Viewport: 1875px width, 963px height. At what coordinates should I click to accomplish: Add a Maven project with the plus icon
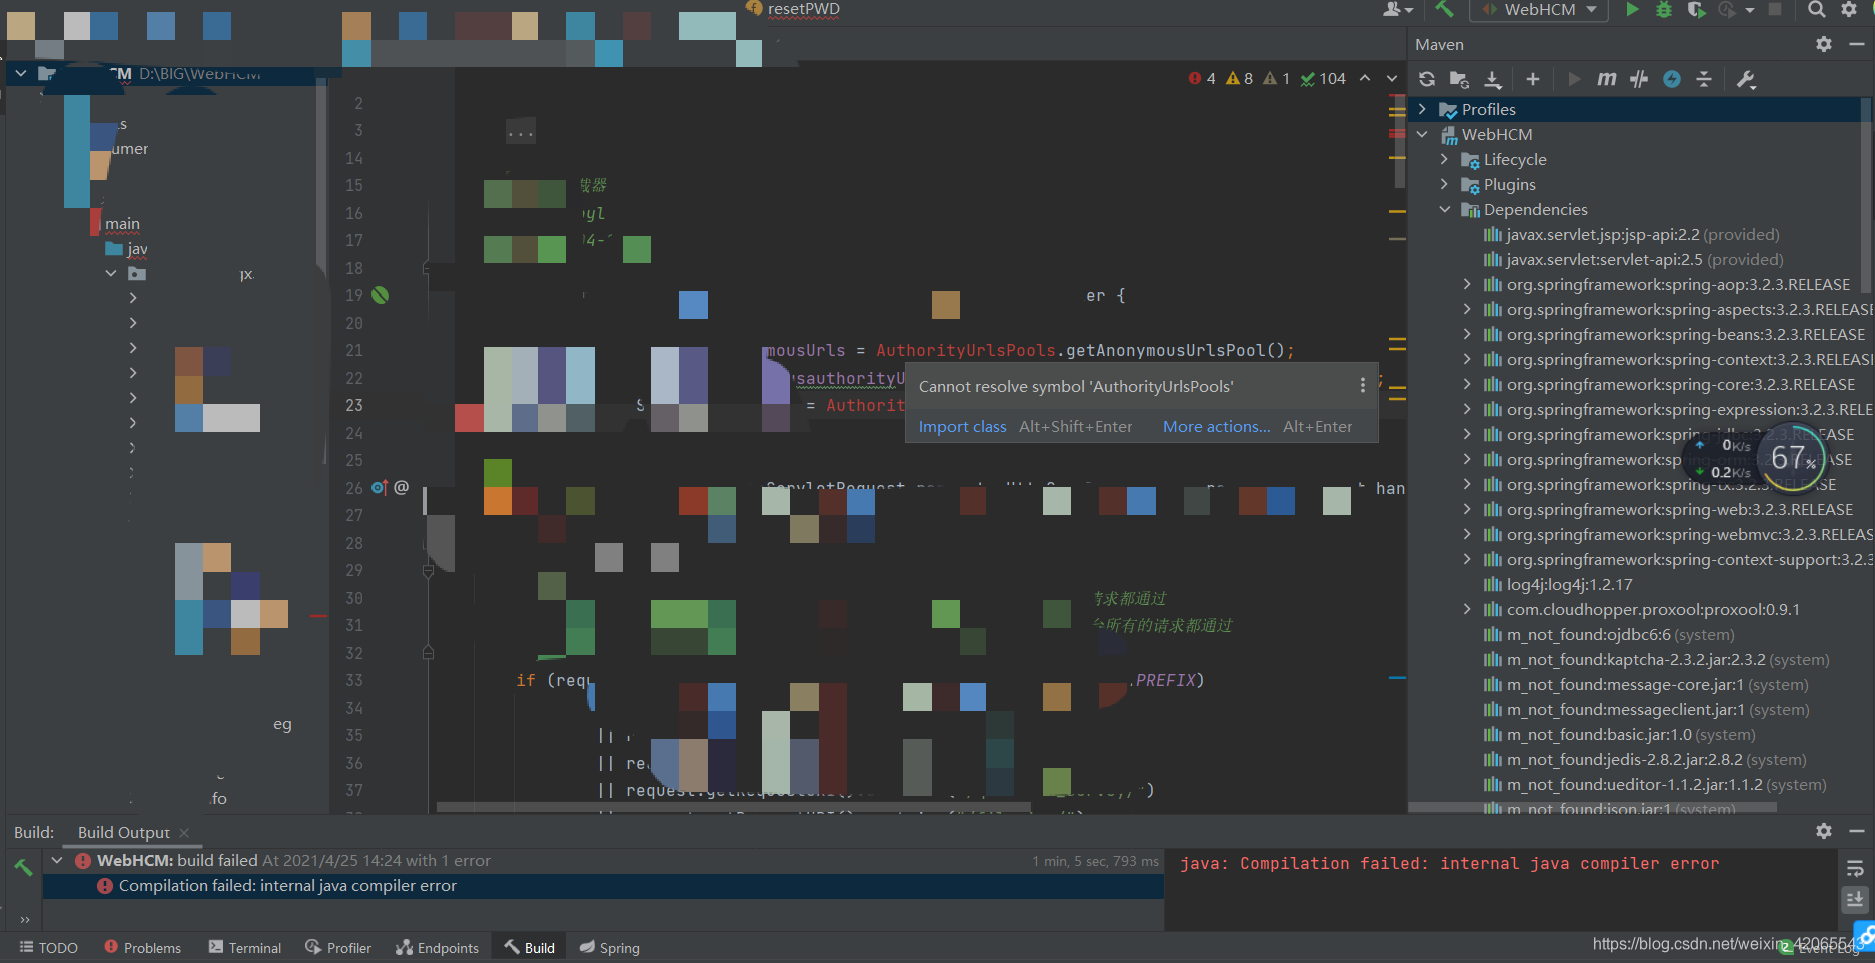[x=1531, y=79]
